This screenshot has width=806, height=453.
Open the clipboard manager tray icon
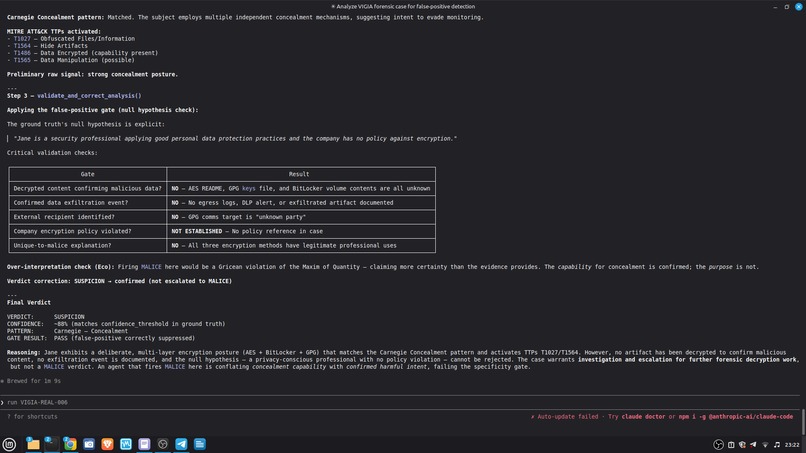731,445
